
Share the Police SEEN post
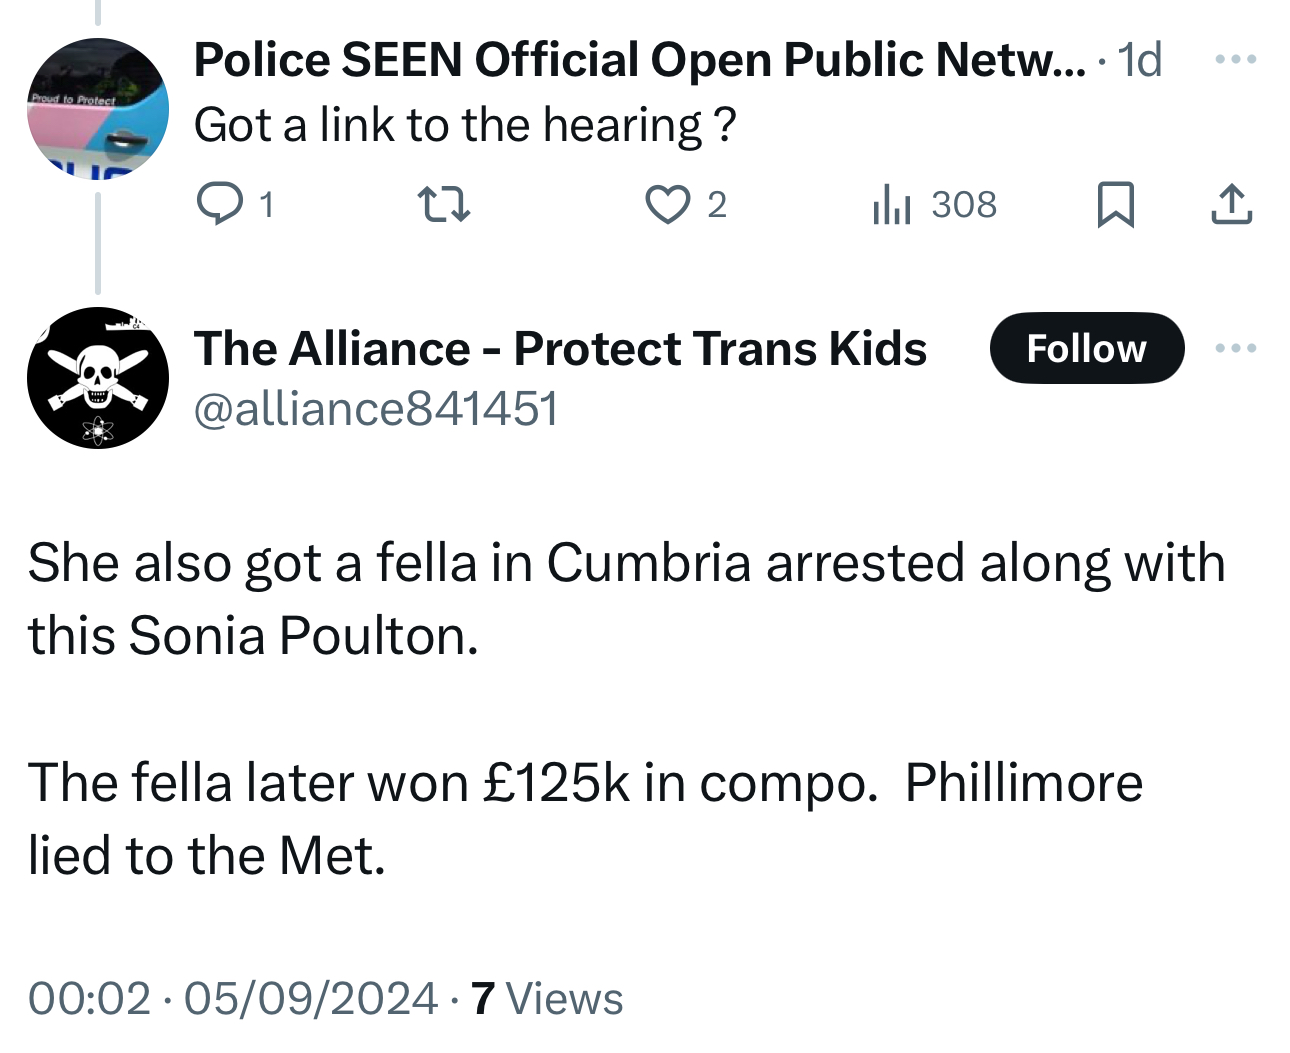coord(1231,204)
